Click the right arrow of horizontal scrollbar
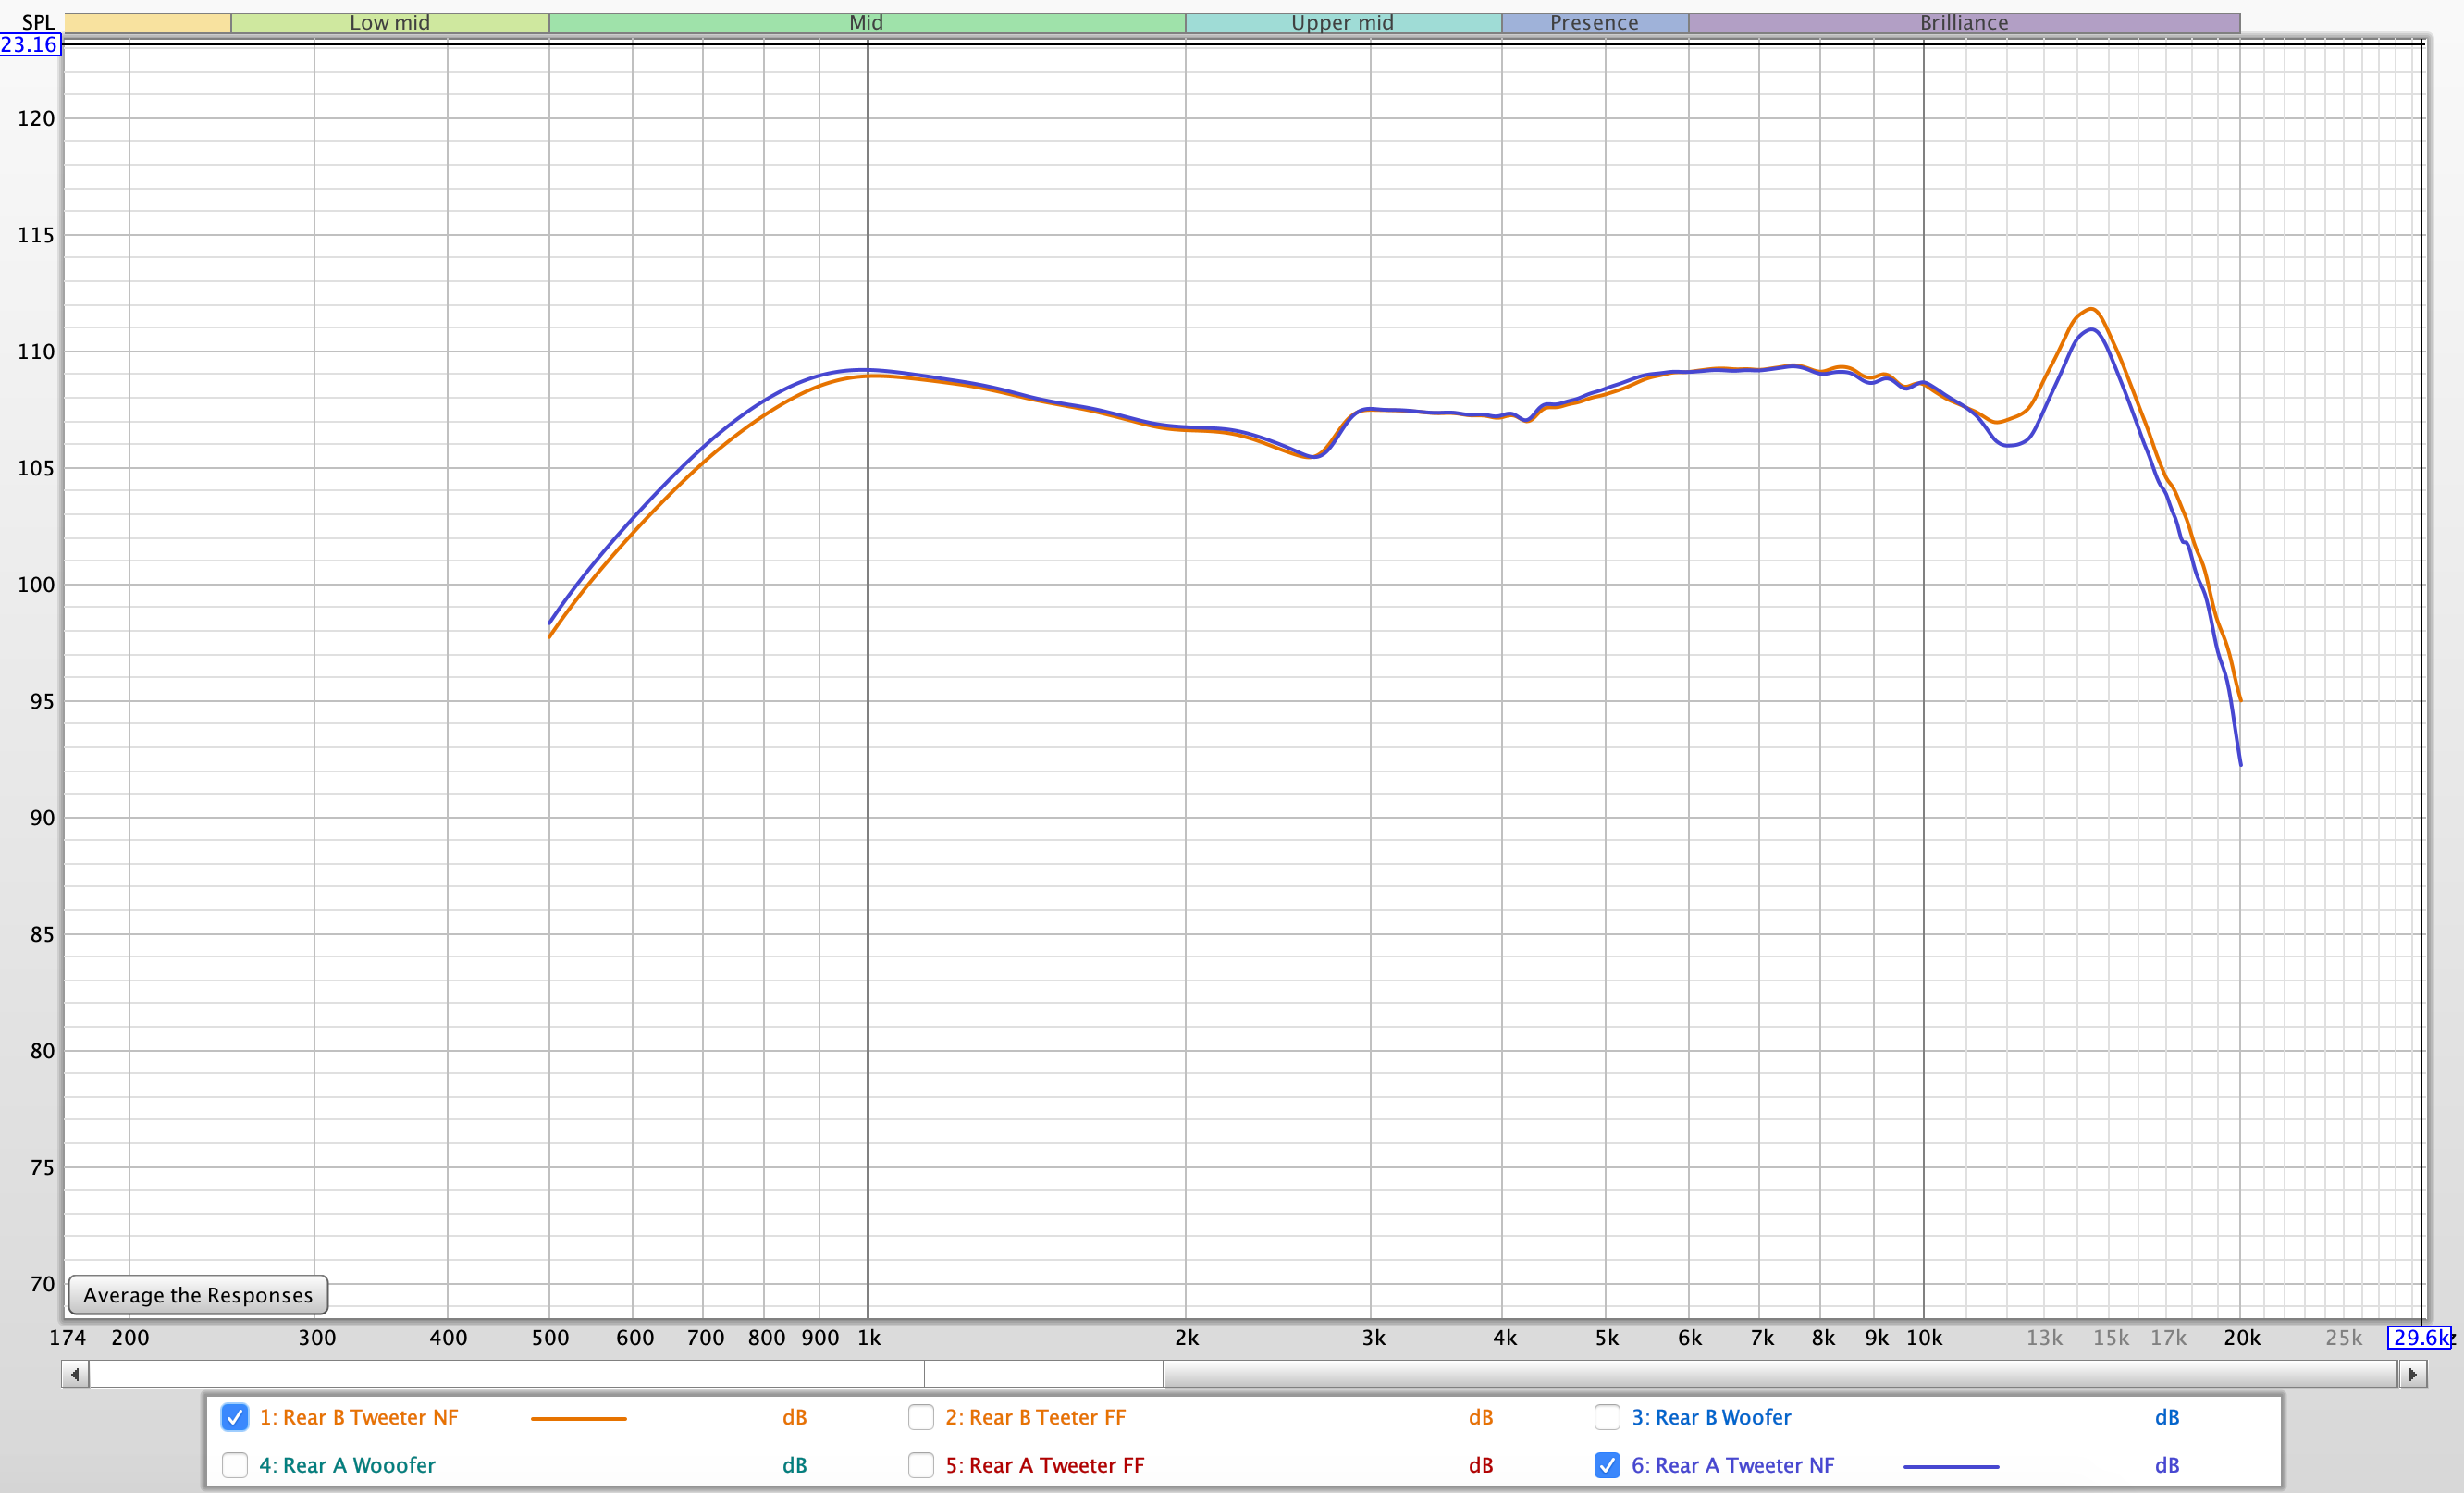The image size is (2464, 1493). pyautogui.click(x=2413, y=1374)
